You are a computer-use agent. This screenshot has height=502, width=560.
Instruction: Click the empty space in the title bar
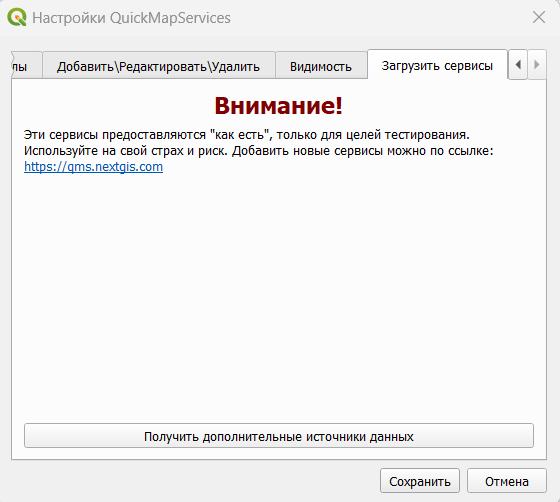(379, 18)
